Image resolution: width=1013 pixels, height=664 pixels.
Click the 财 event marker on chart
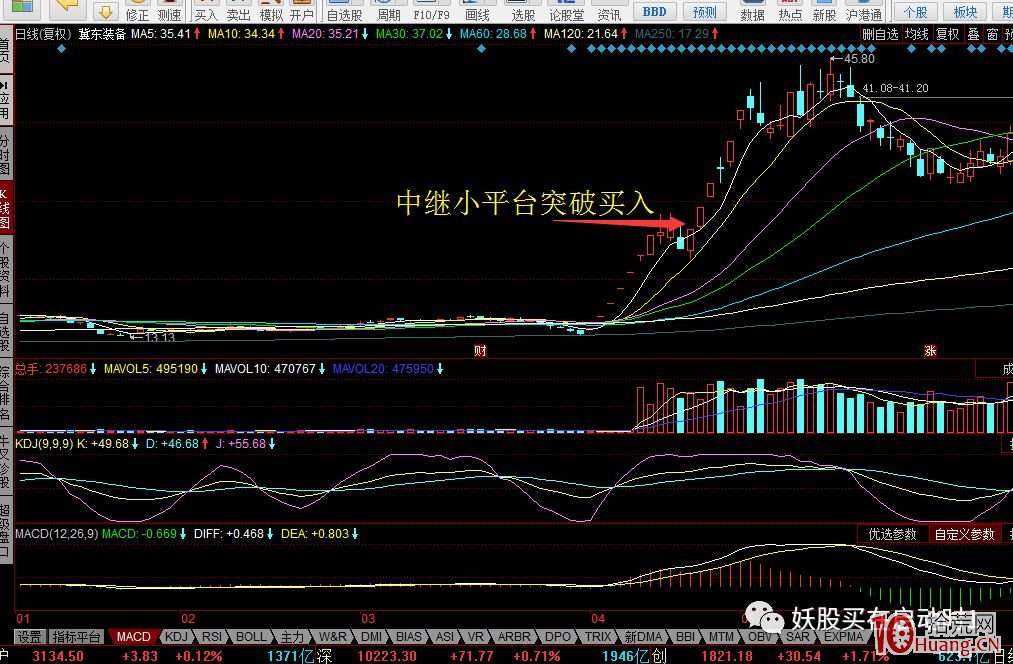[480, 351]
